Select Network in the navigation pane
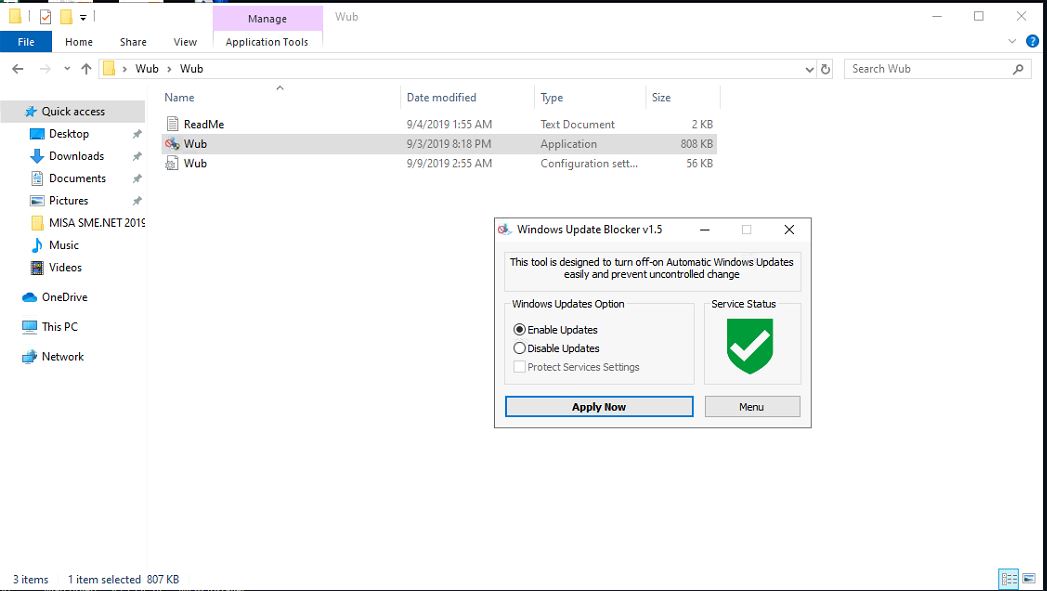1047x591 pixels. click(x=63, y=357)
